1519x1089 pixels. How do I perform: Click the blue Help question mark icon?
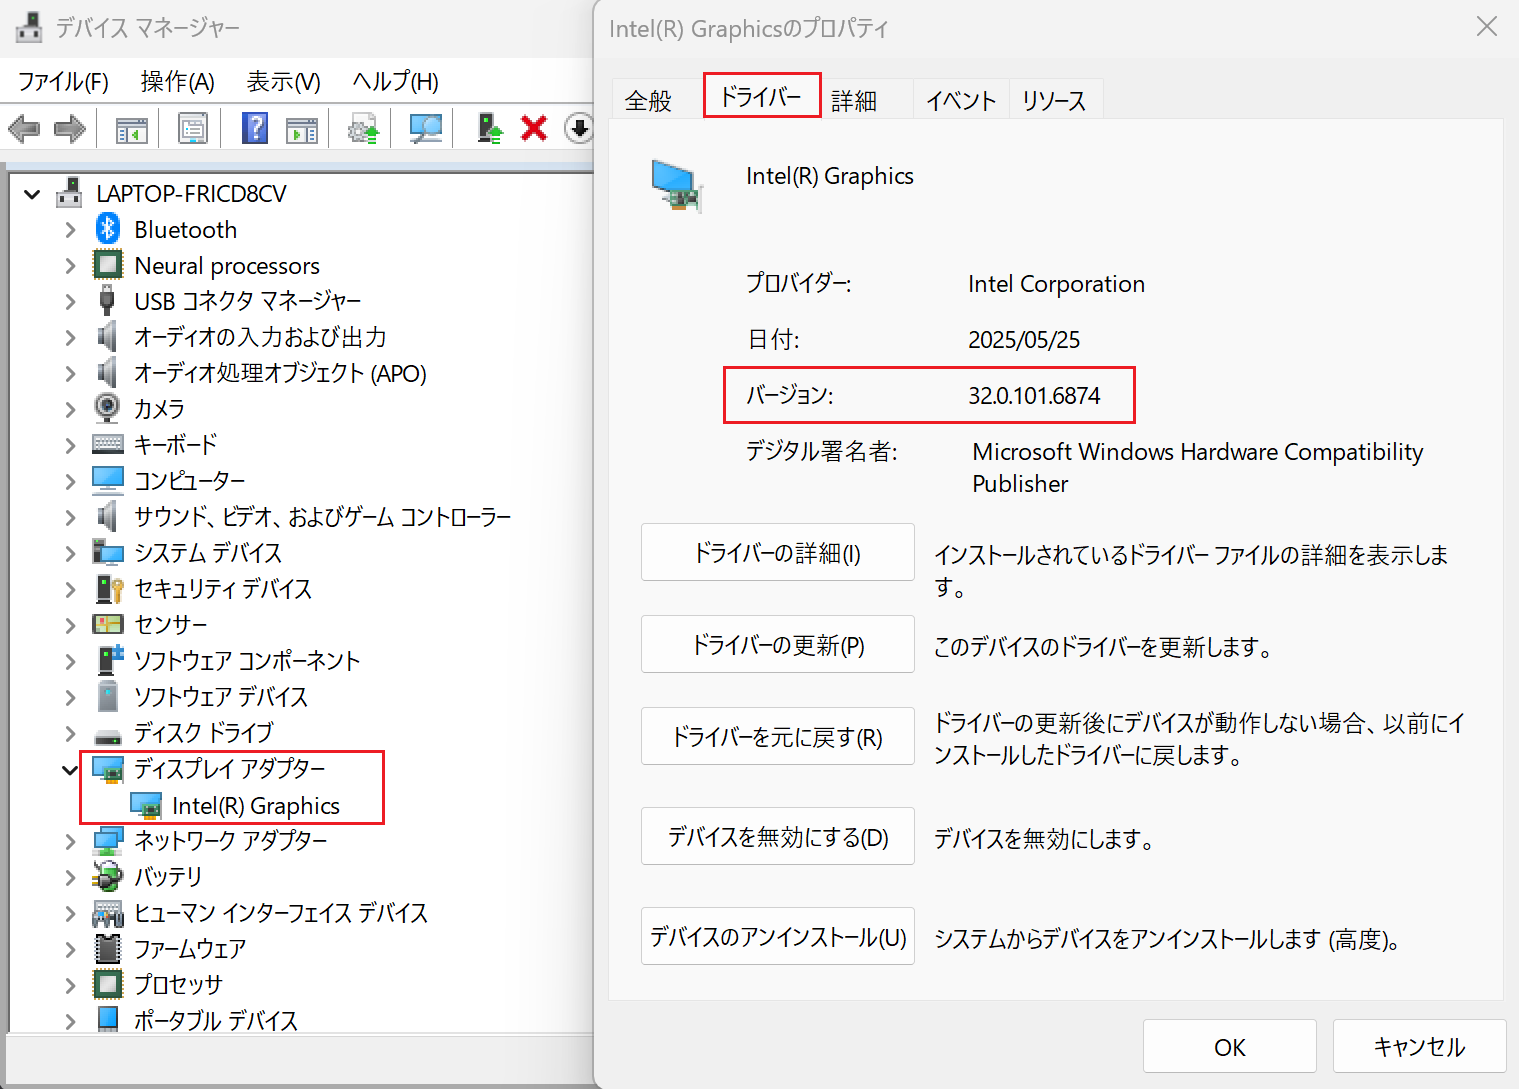pos(255,128)
